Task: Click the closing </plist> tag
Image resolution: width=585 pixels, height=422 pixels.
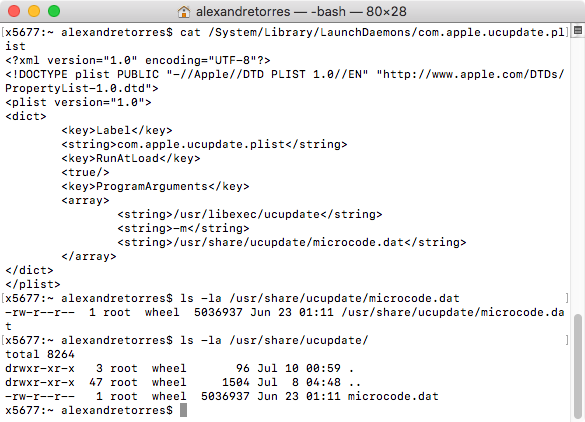Action: pyautogui.click(x=33, y=284)
